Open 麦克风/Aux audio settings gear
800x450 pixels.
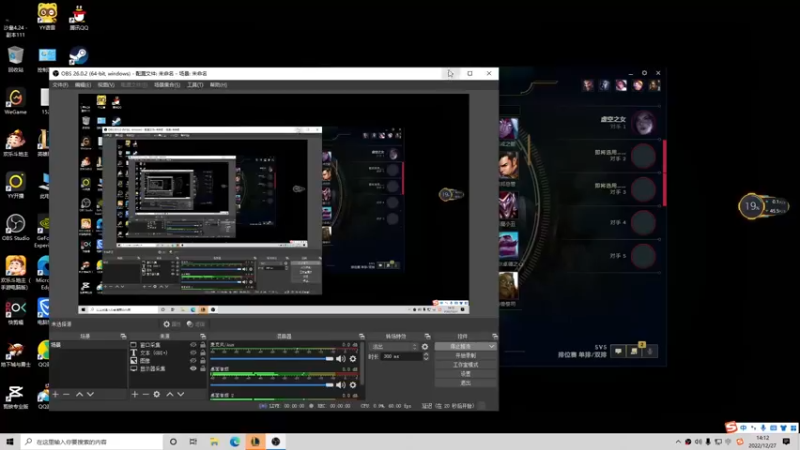click(x=353, y=359)
